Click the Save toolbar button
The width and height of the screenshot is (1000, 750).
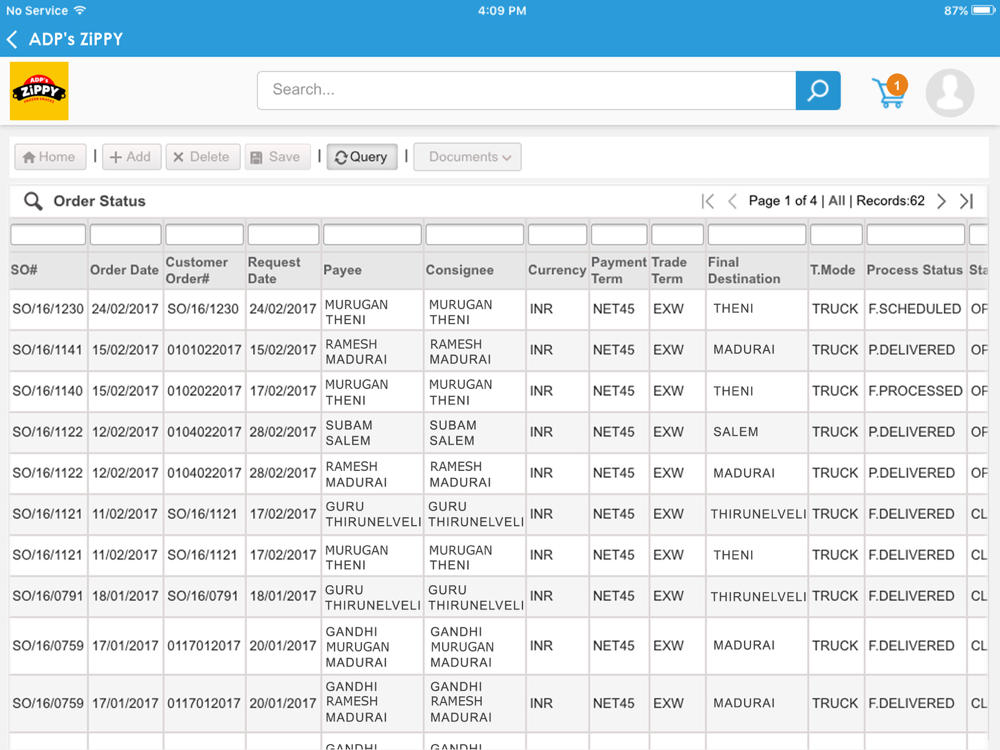click(277, 157)
